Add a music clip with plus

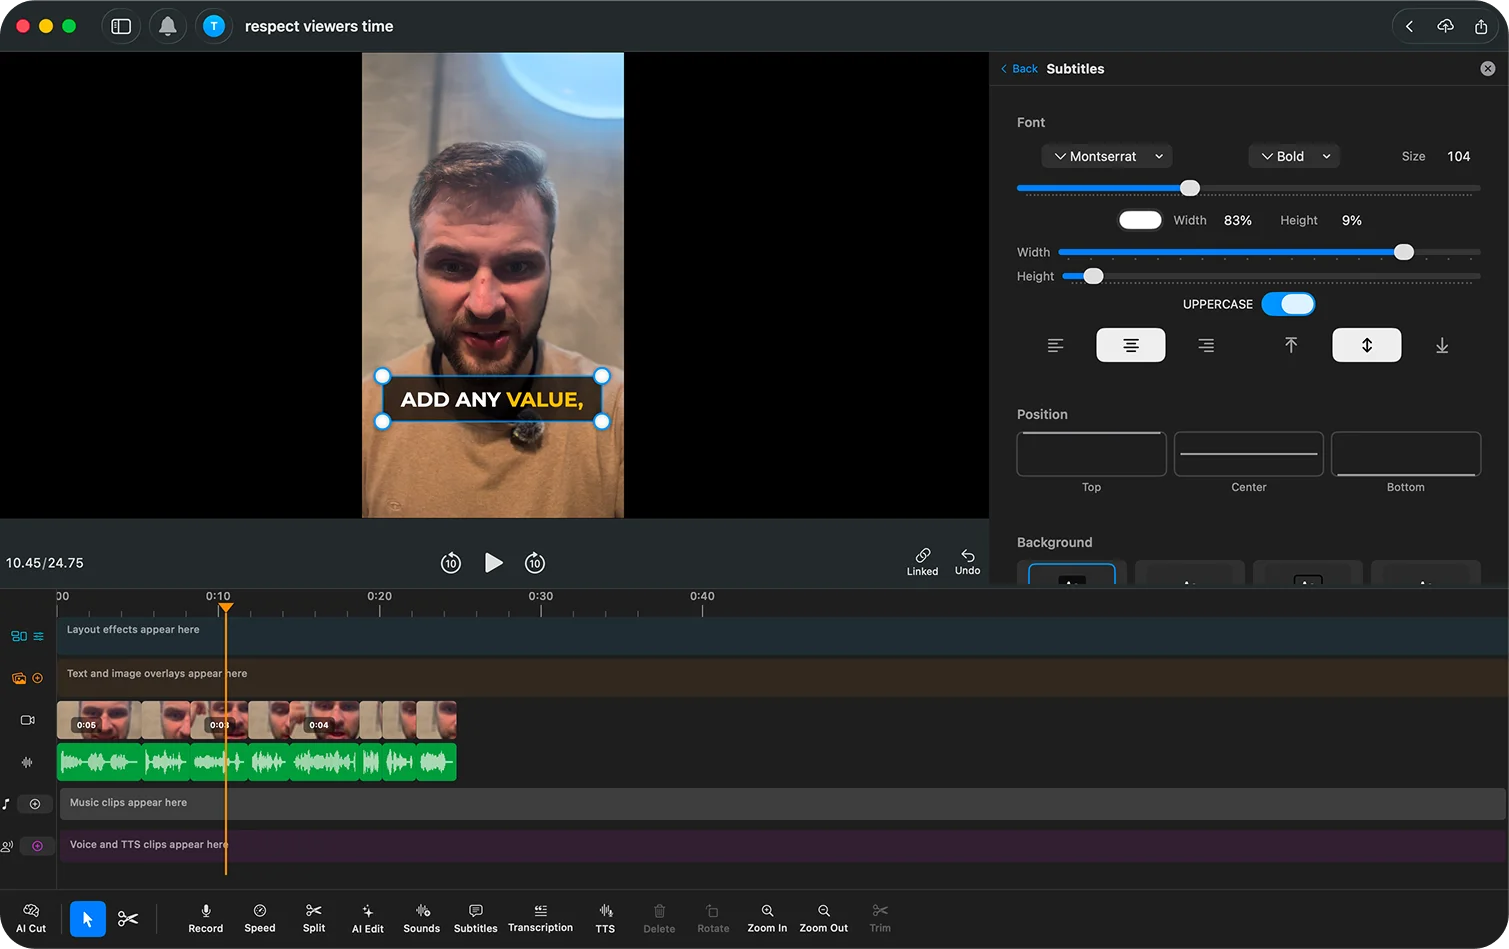click(35, 804)
